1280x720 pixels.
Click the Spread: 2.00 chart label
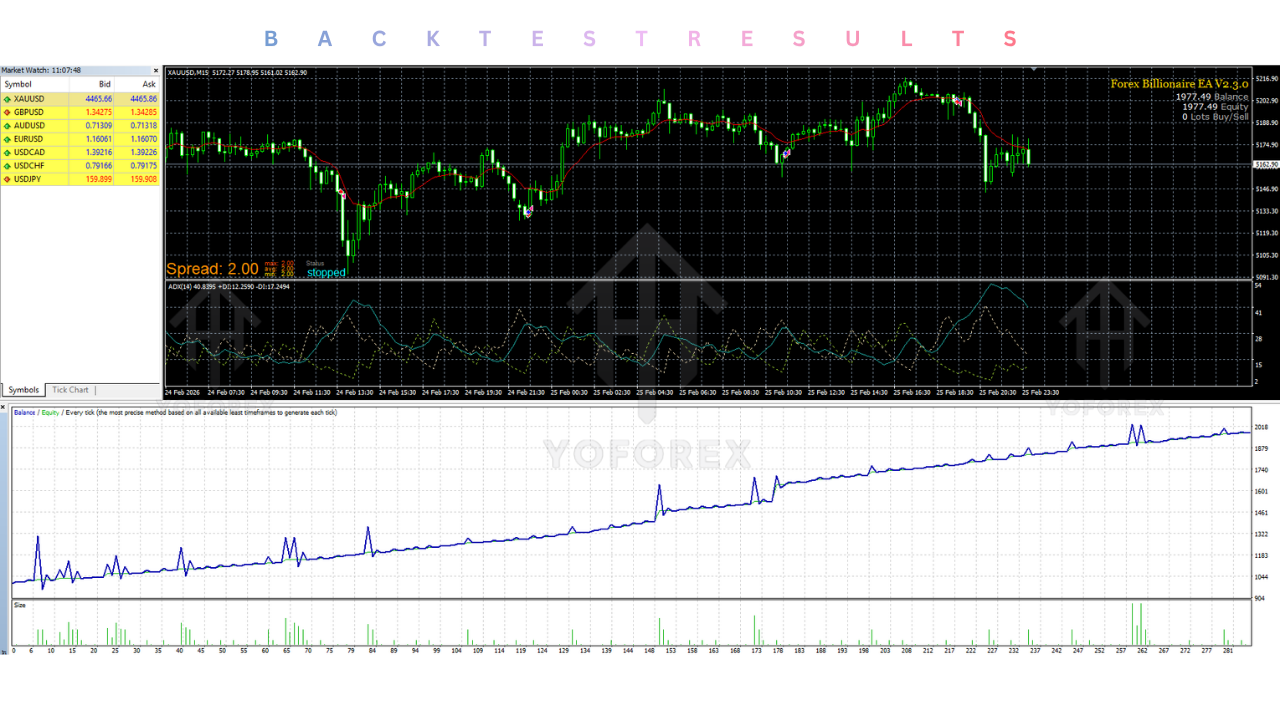click(x=212, y=269)
